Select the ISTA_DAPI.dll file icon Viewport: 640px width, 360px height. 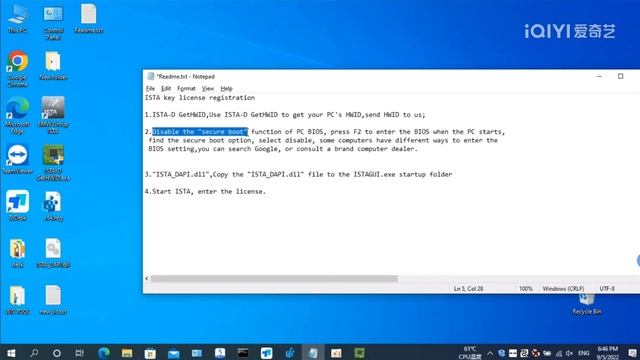click(x=53, y=253)
